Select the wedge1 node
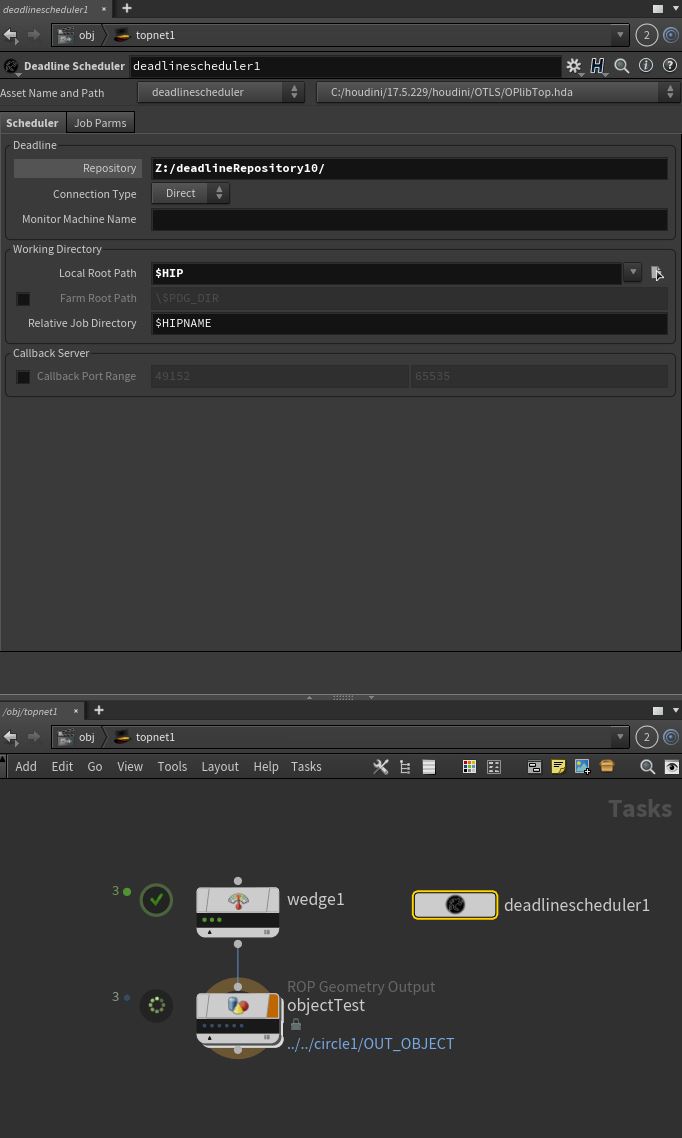Image resolution: width=682 pixels, height=1138 pixels. pyautogui.click(x=238, y=912)
